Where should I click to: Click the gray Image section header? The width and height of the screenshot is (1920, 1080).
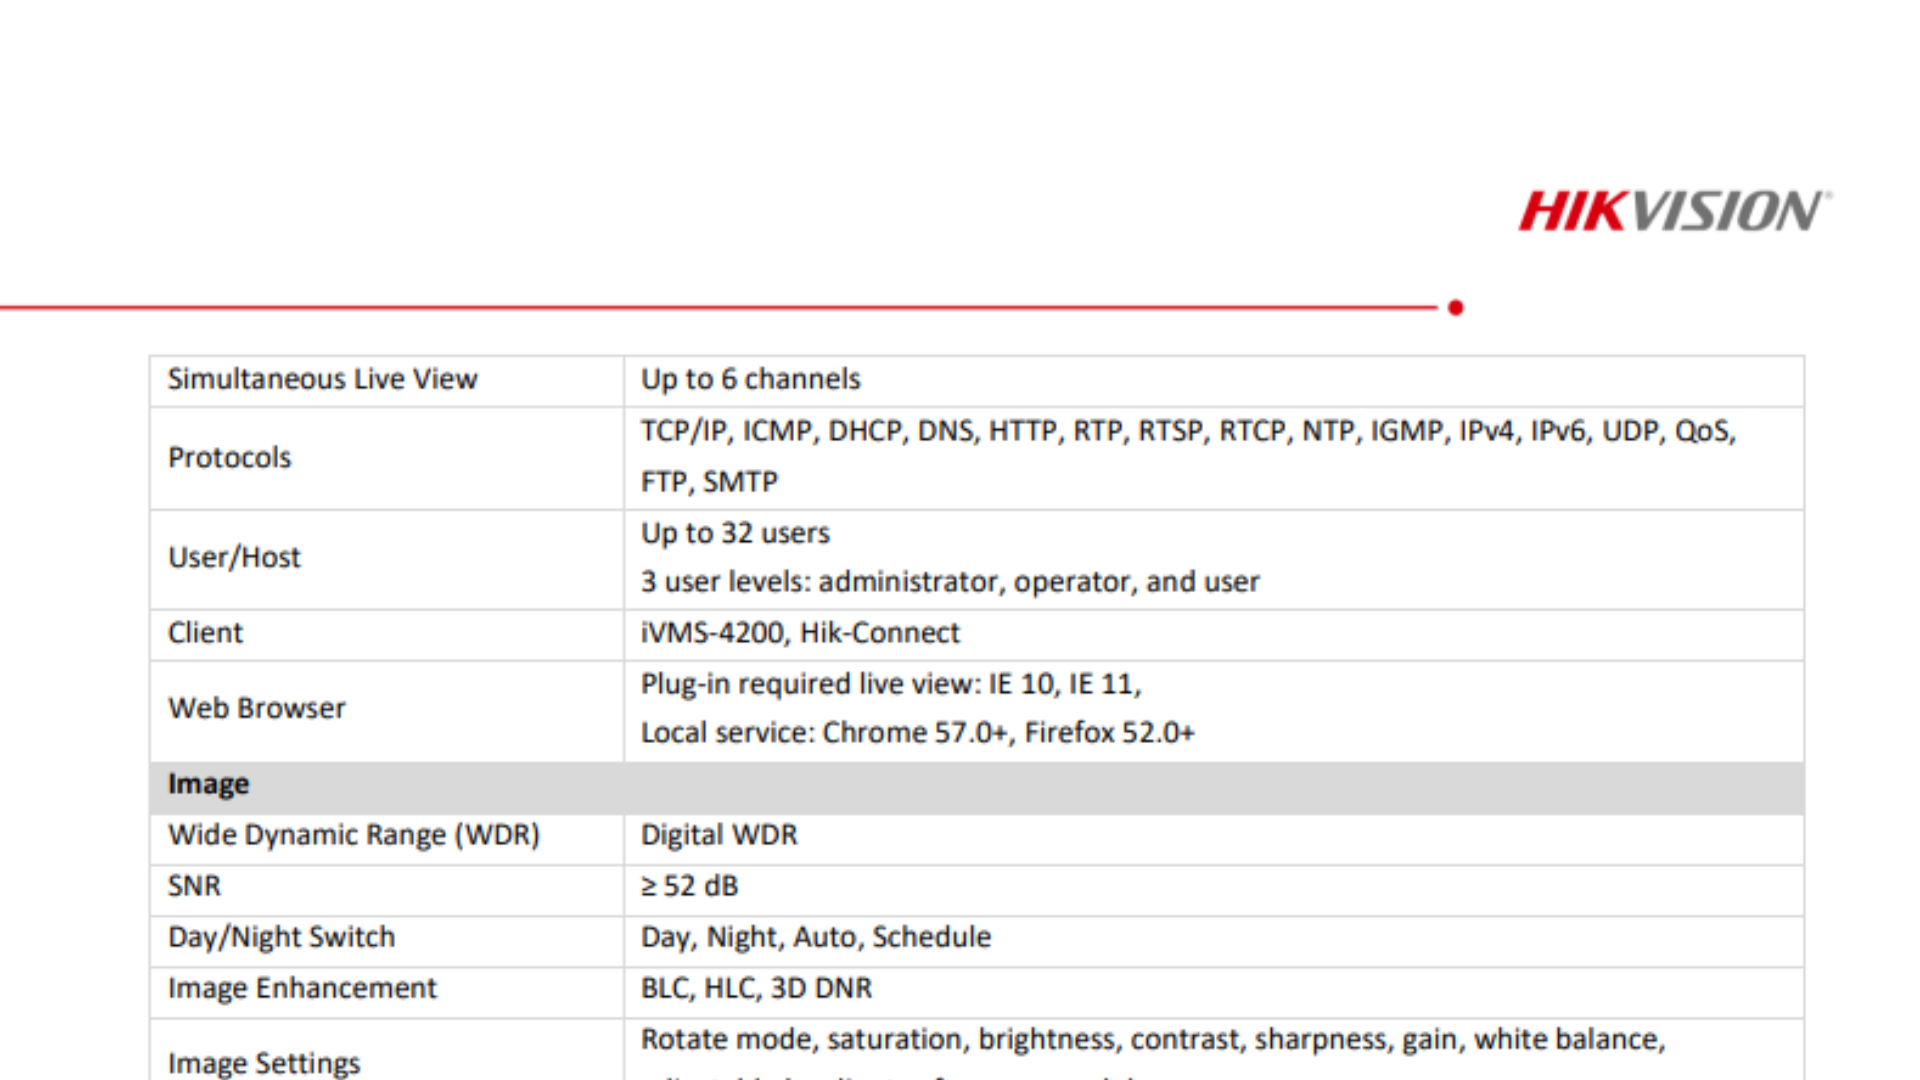pos(975,785)
